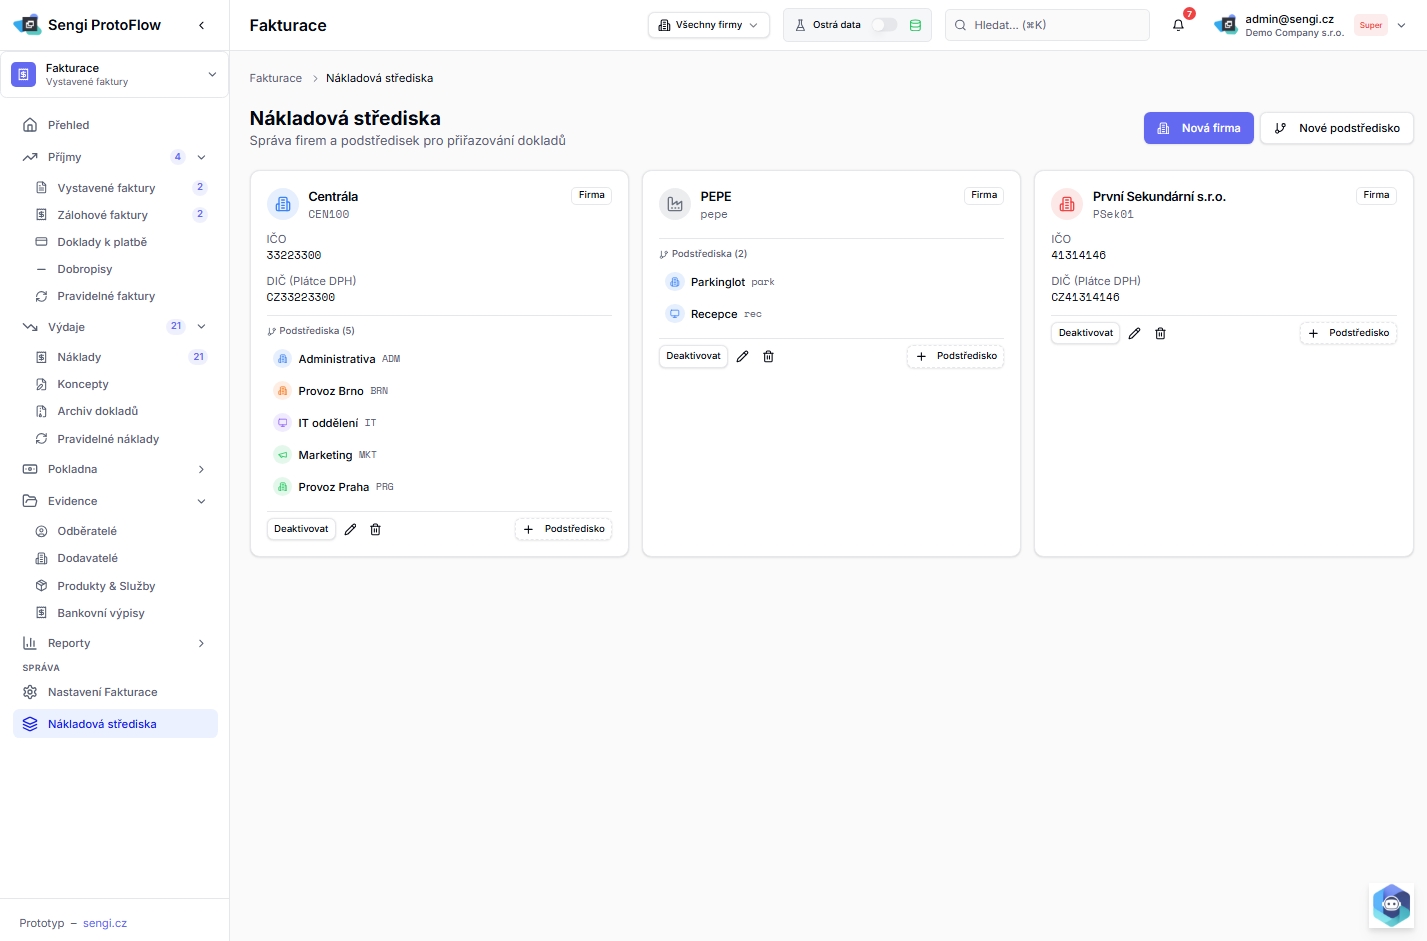1427x941 pixels.
Task: Collapse sidebar with the left arrow icon
Action: pos(202,25)
